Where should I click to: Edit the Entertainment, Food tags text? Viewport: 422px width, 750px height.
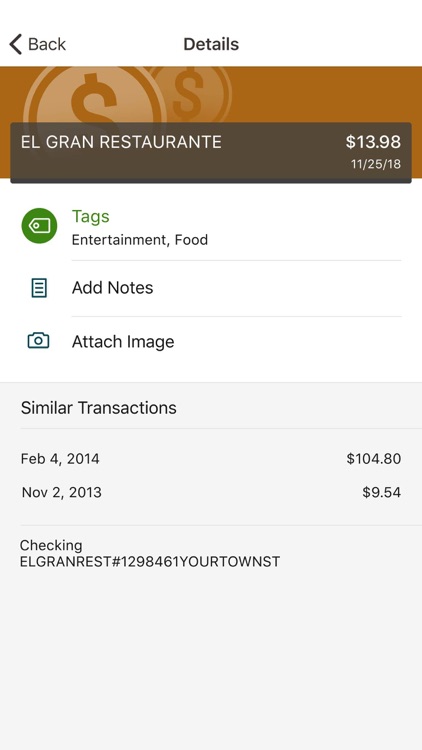pos(140,240)
